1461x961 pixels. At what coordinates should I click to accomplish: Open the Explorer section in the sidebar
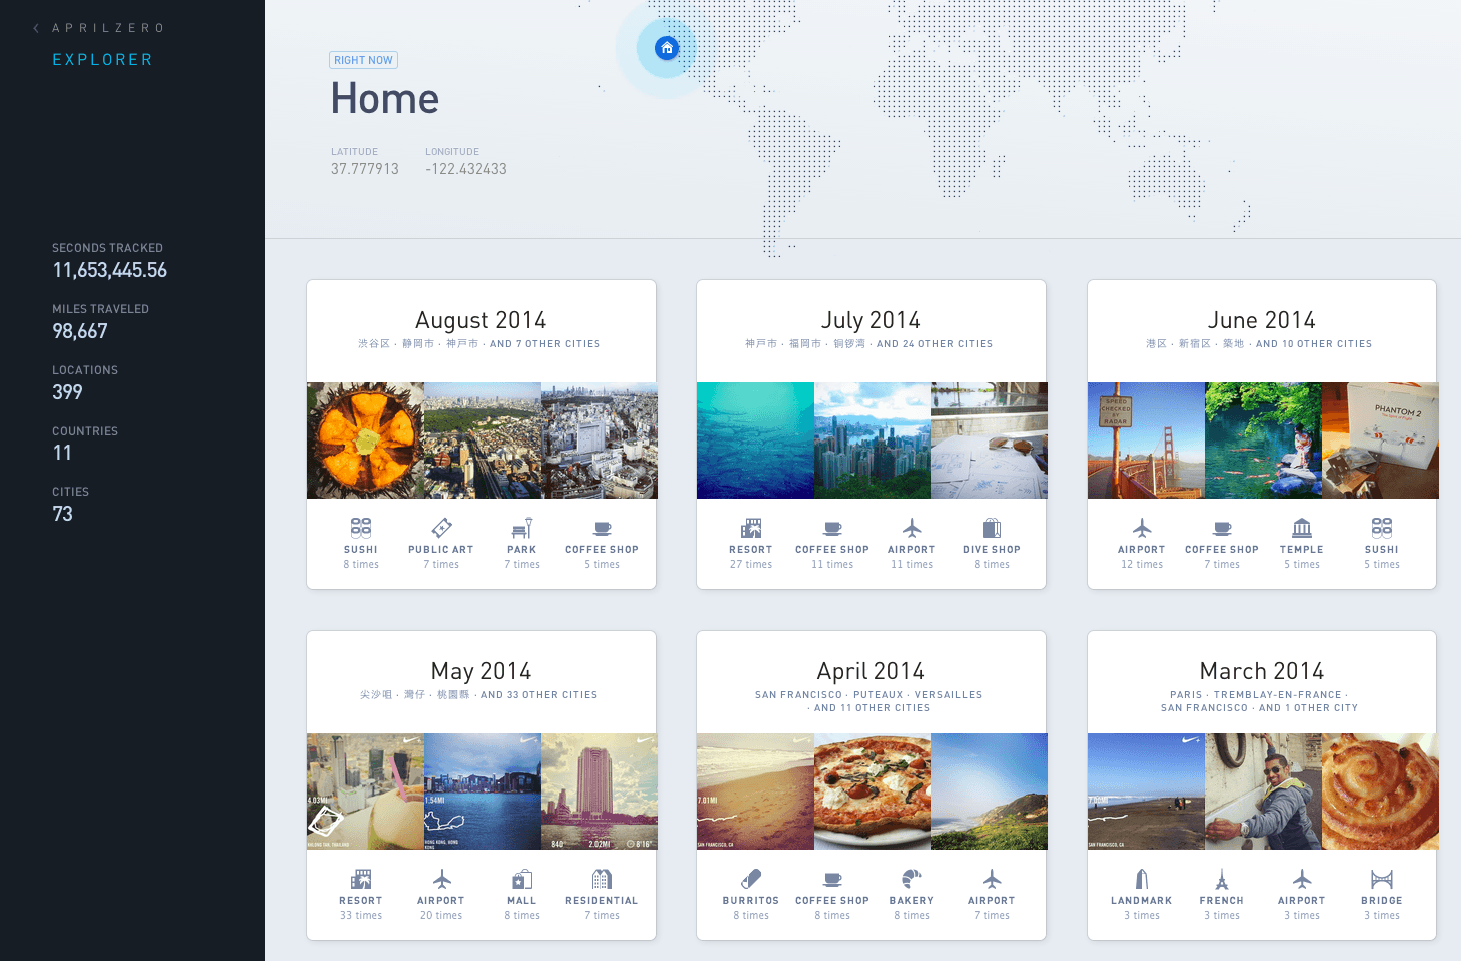102,60
